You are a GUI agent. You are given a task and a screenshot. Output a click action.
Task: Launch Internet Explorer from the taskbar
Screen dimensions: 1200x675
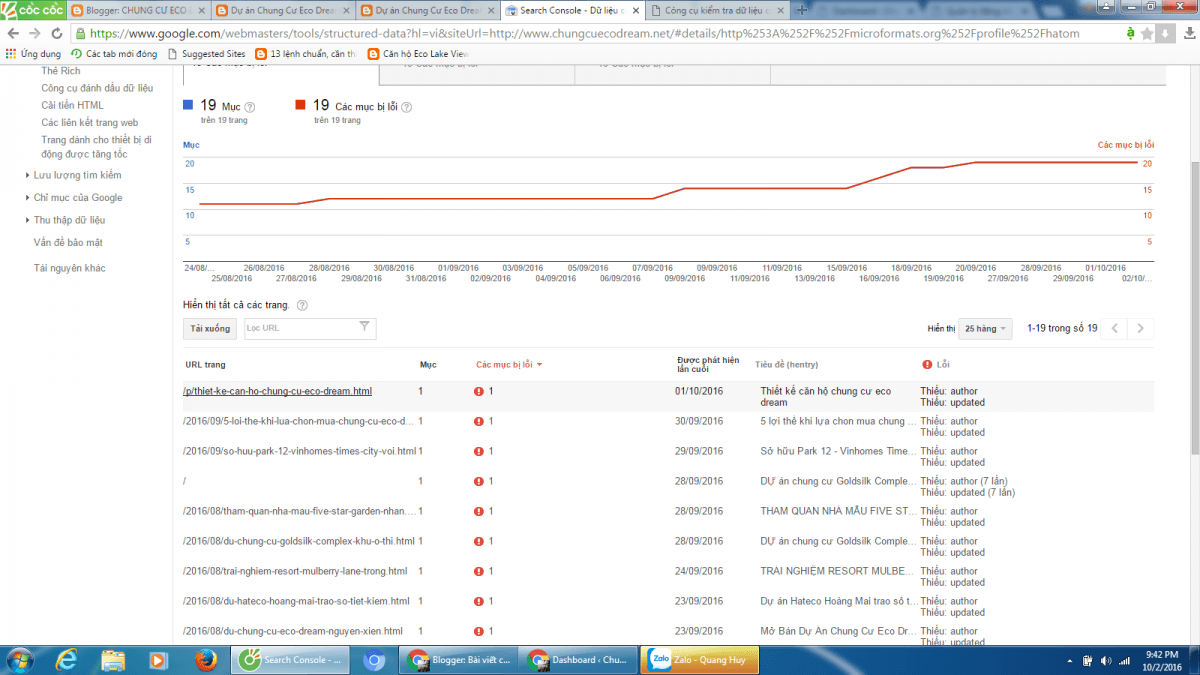pyautogui.click(x=68, y=660)
